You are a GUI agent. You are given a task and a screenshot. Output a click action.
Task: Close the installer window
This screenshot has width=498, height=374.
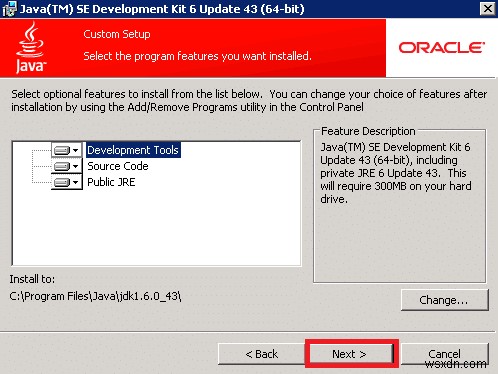[x=488, y=9]
